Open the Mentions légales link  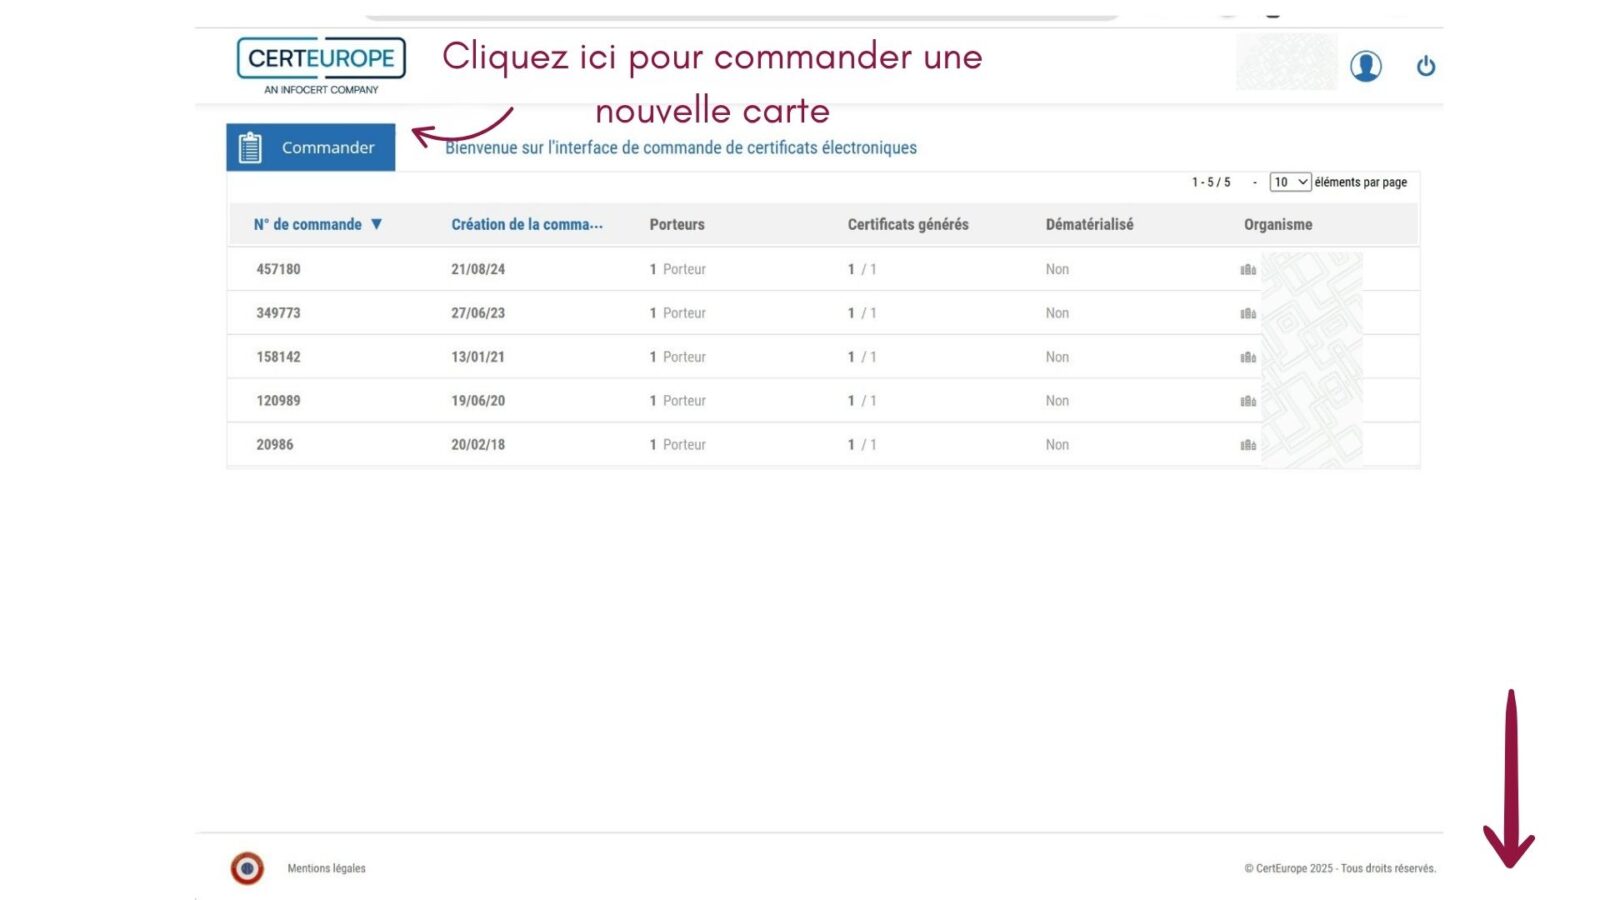[x=326, y=868]
